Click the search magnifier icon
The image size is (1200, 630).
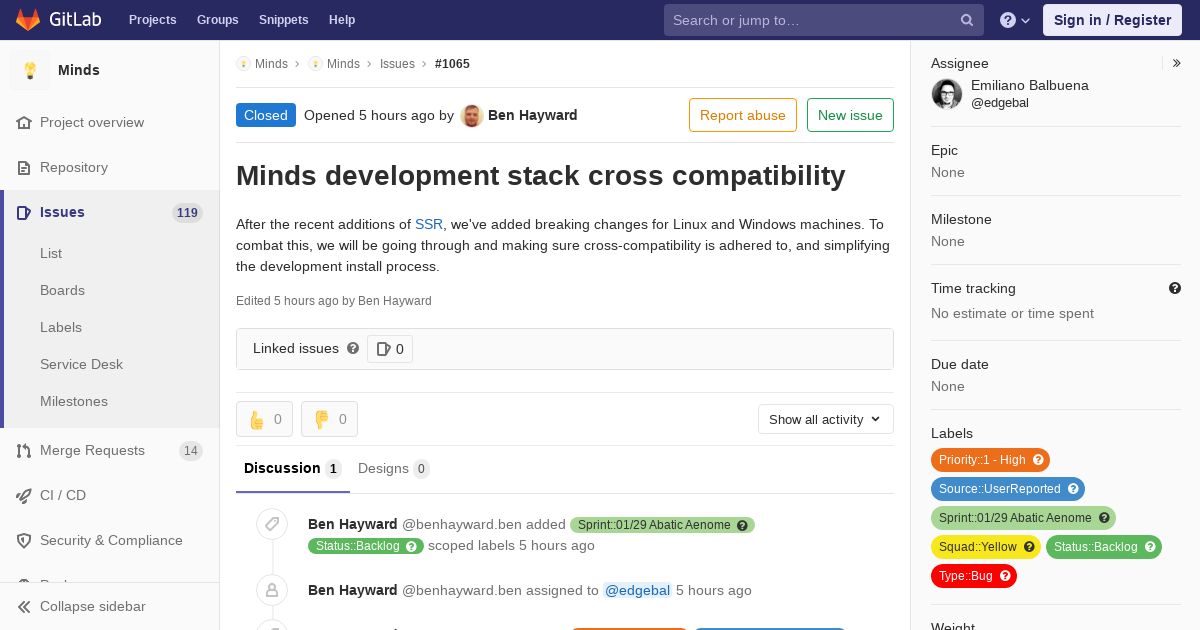pos(967,20)
